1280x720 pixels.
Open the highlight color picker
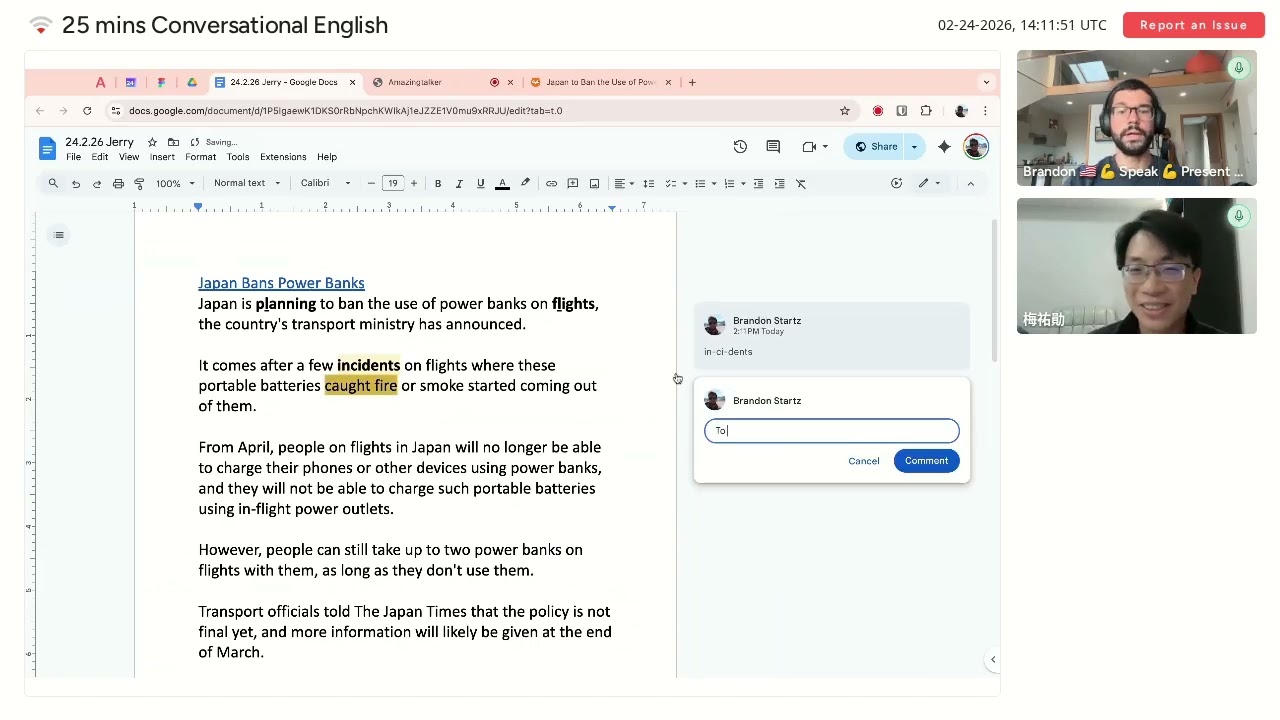point(525,183)
